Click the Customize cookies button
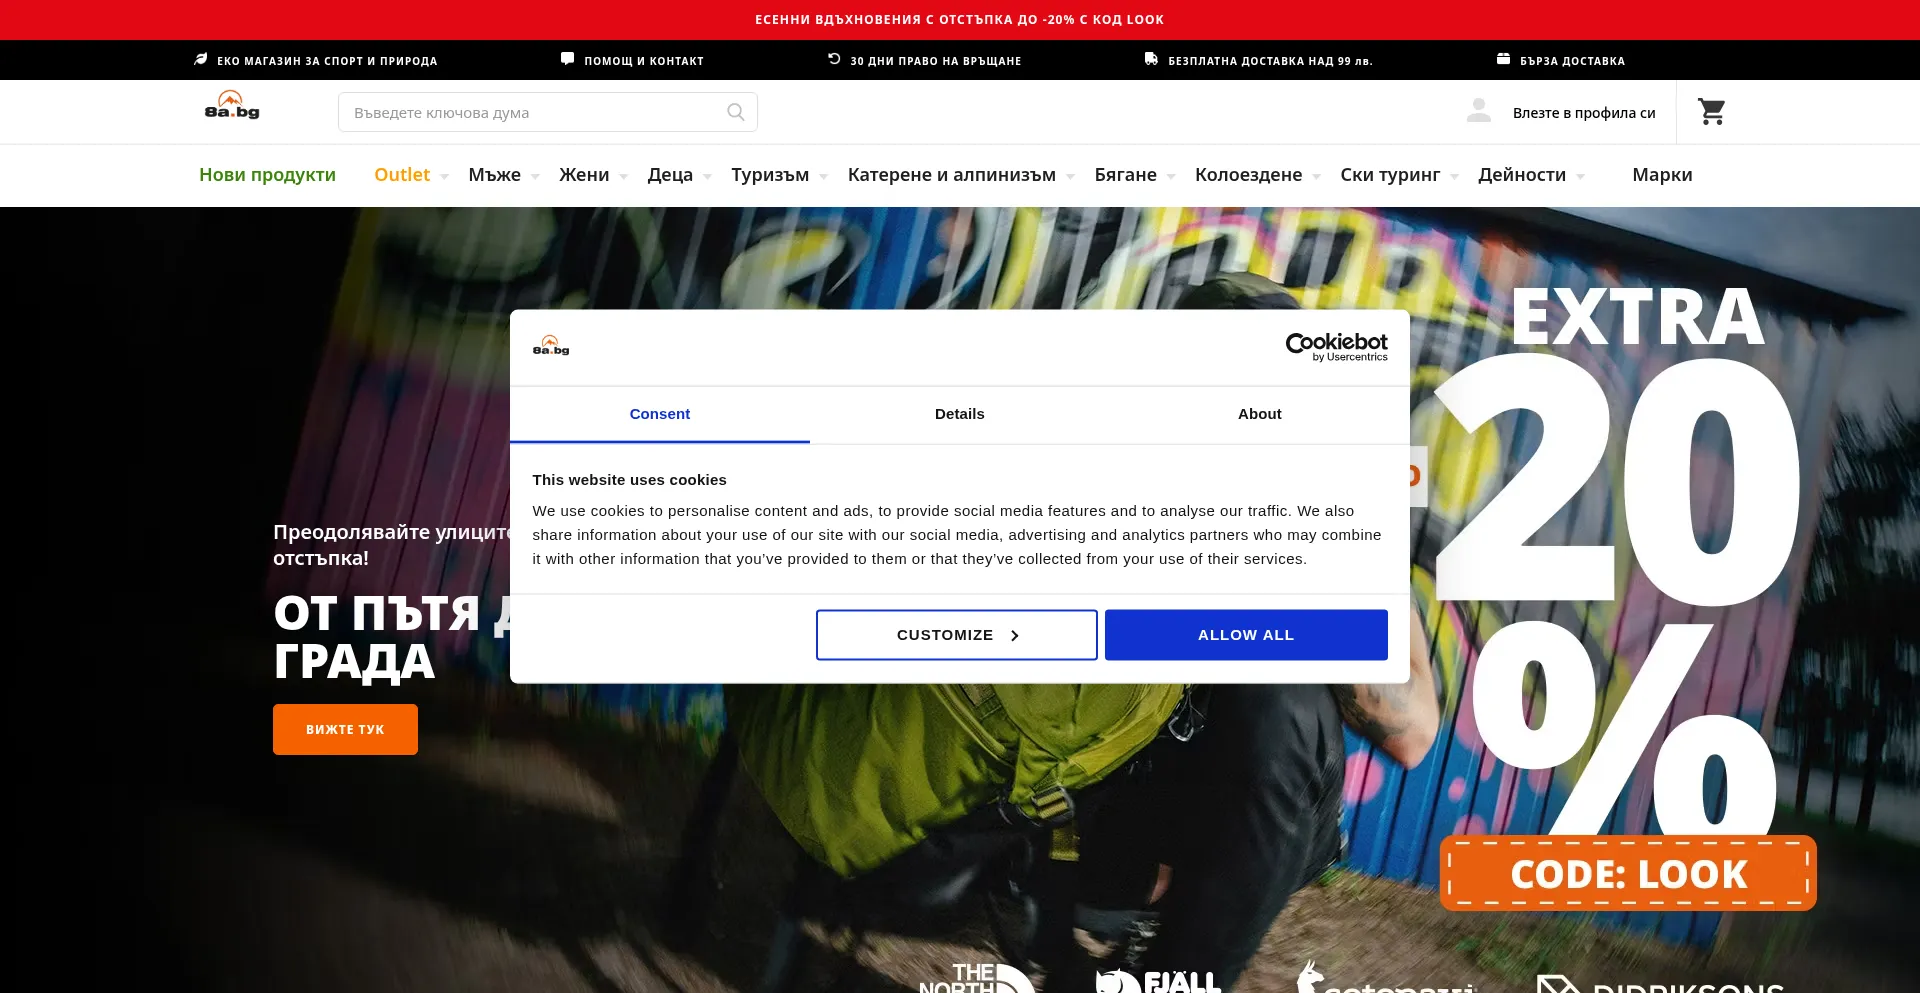The height and width of the screenshot is (993, 1920). [x=956, y=635]
